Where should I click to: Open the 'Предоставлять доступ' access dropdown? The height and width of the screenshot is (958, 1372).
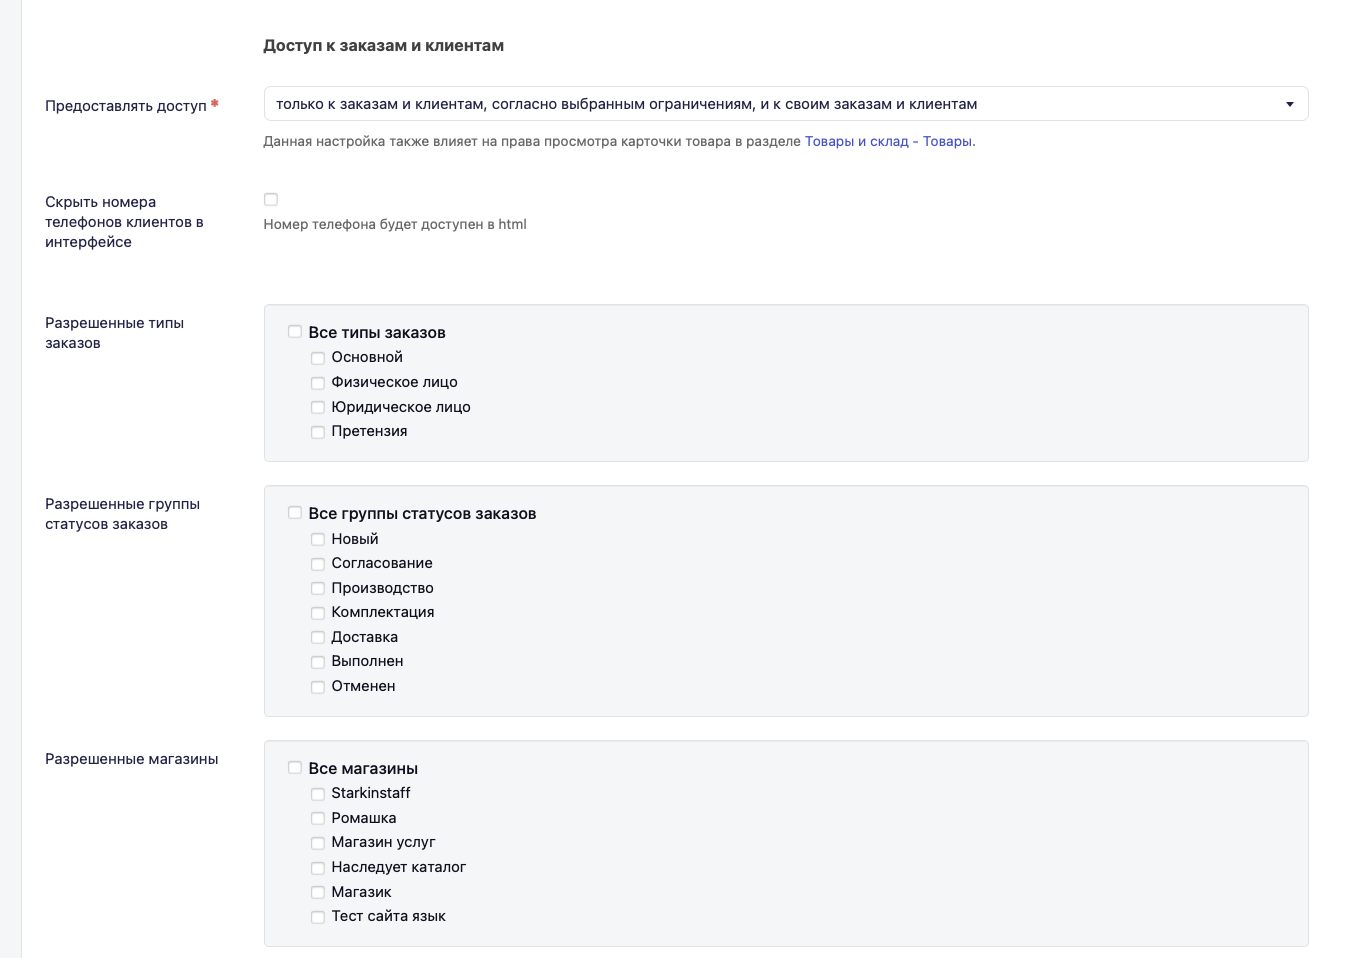[785, 104]
